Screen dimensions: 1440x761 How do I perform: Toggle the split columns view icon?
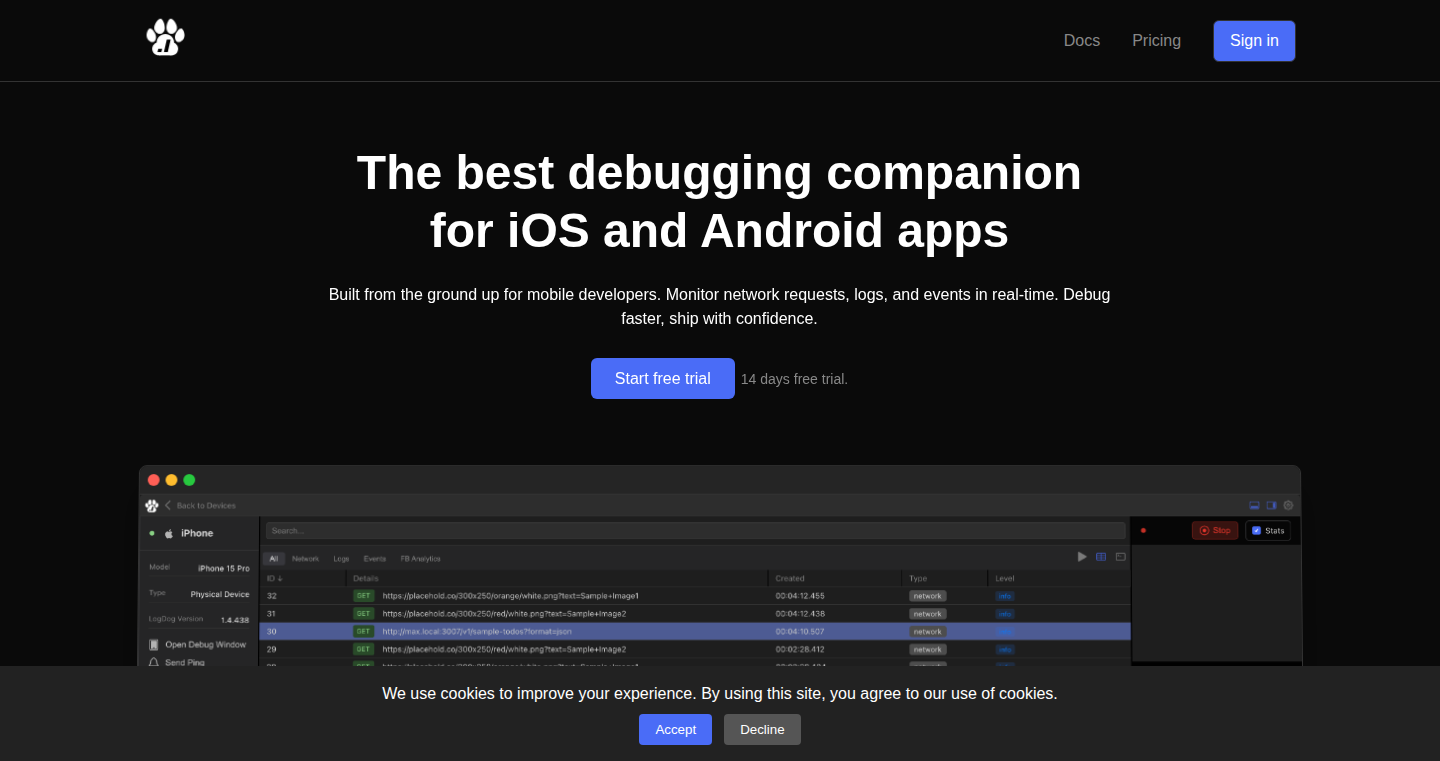(x=1101, y=557)
